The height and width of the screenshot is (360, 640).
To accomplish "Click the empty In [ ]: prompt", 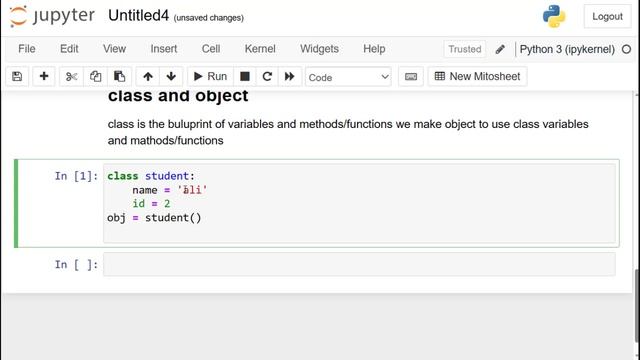I will [x=76, y=264].
